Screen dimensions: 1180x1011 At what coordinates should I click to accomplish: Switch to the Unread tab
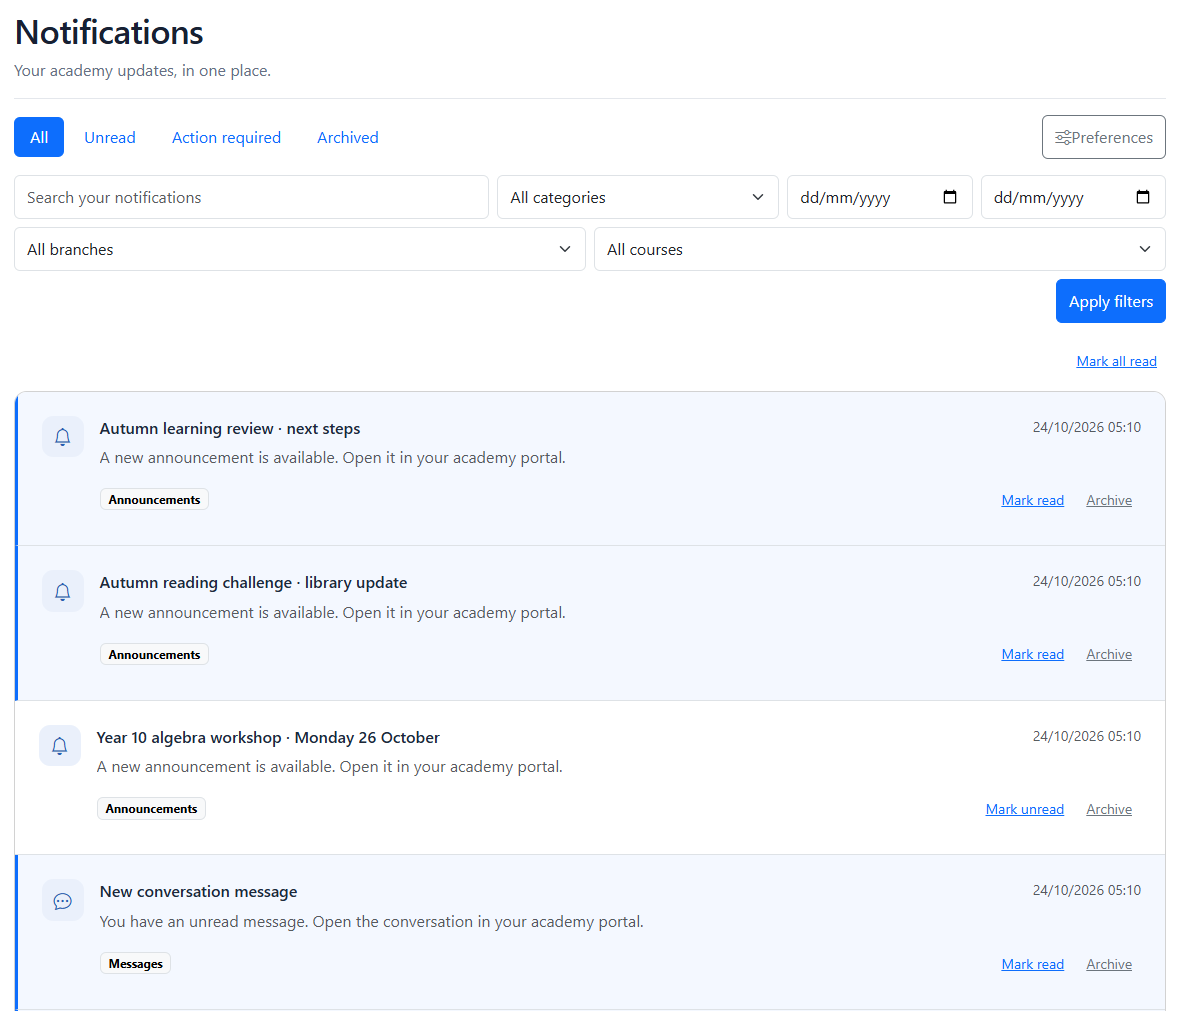tap(110, 137)
